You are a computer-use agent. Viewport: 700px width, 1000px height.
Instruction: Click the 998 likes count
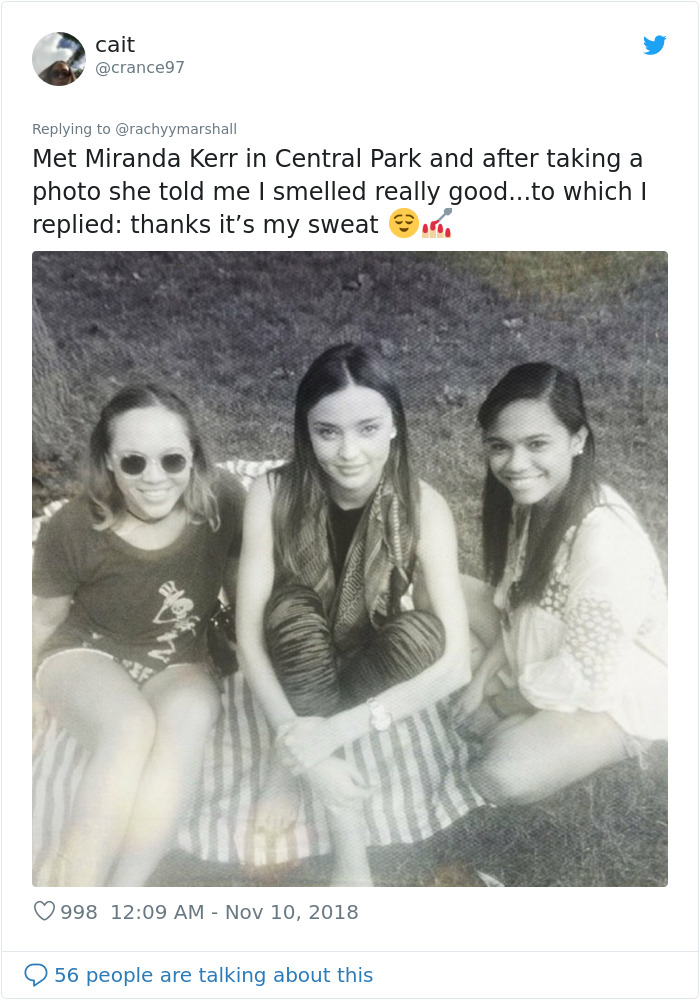[x=78, y=912]
